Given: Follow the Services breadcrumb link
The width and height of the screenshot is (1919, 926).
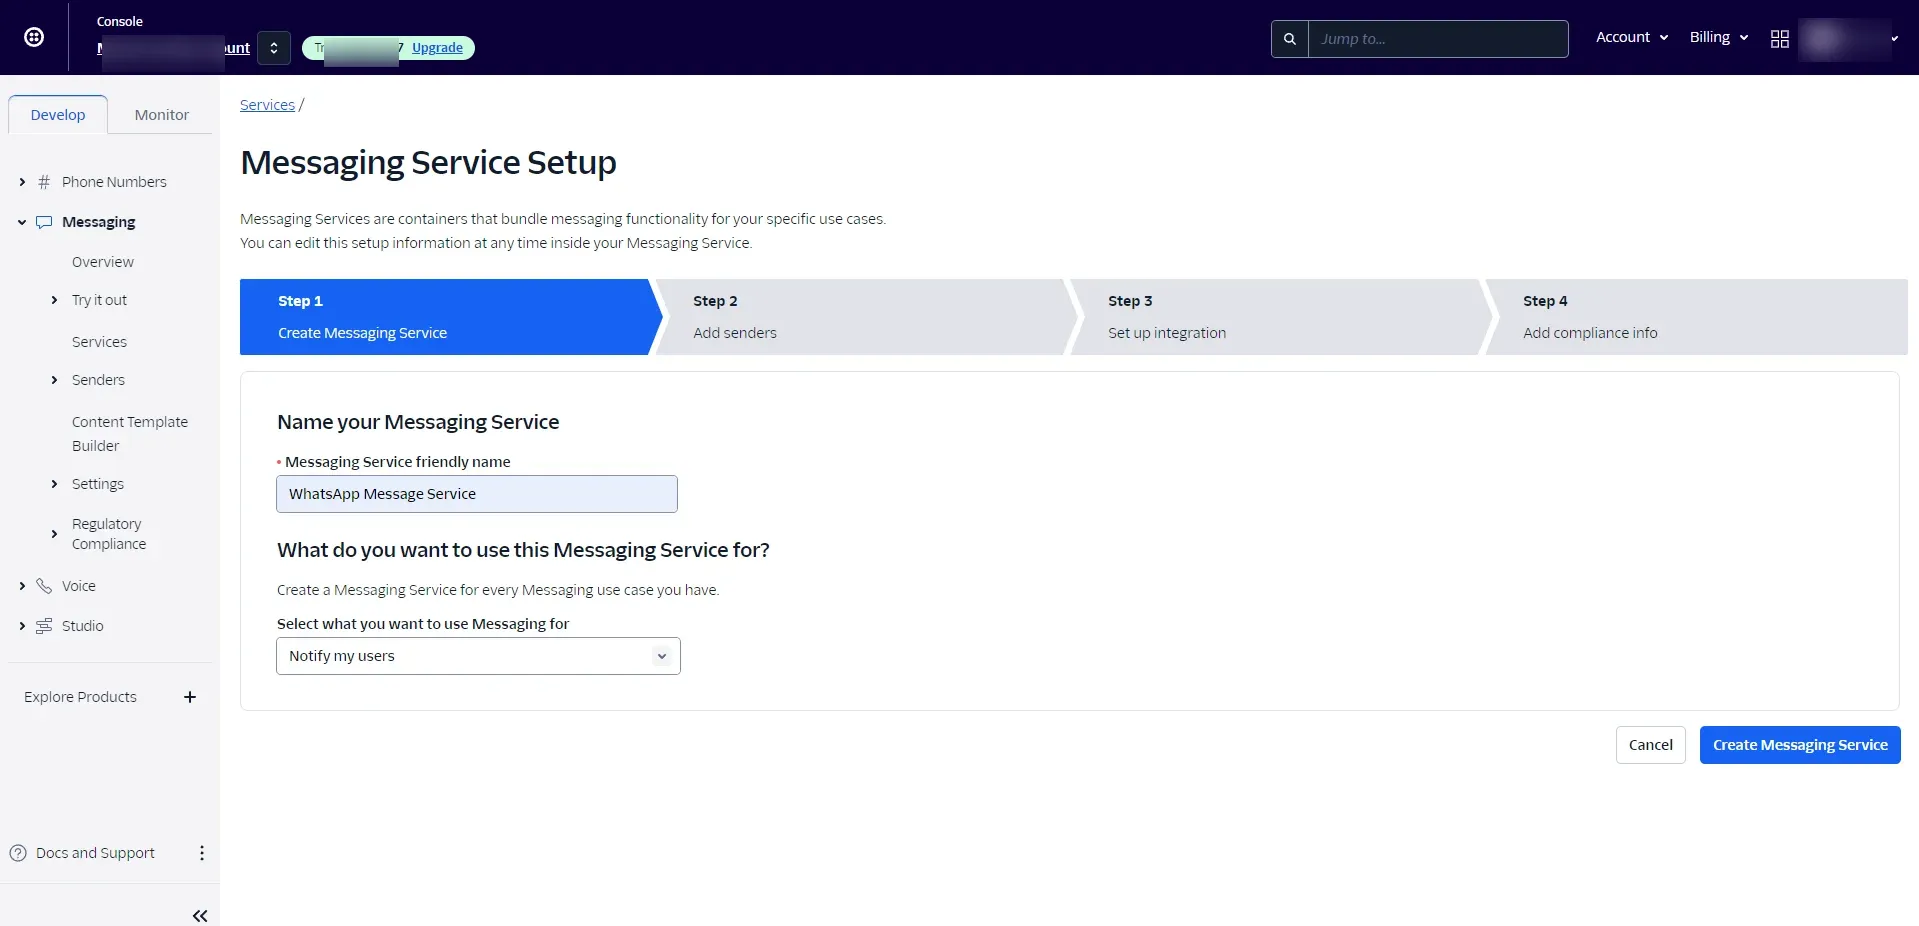Looking at the screenshot, I should click(267, 105).
